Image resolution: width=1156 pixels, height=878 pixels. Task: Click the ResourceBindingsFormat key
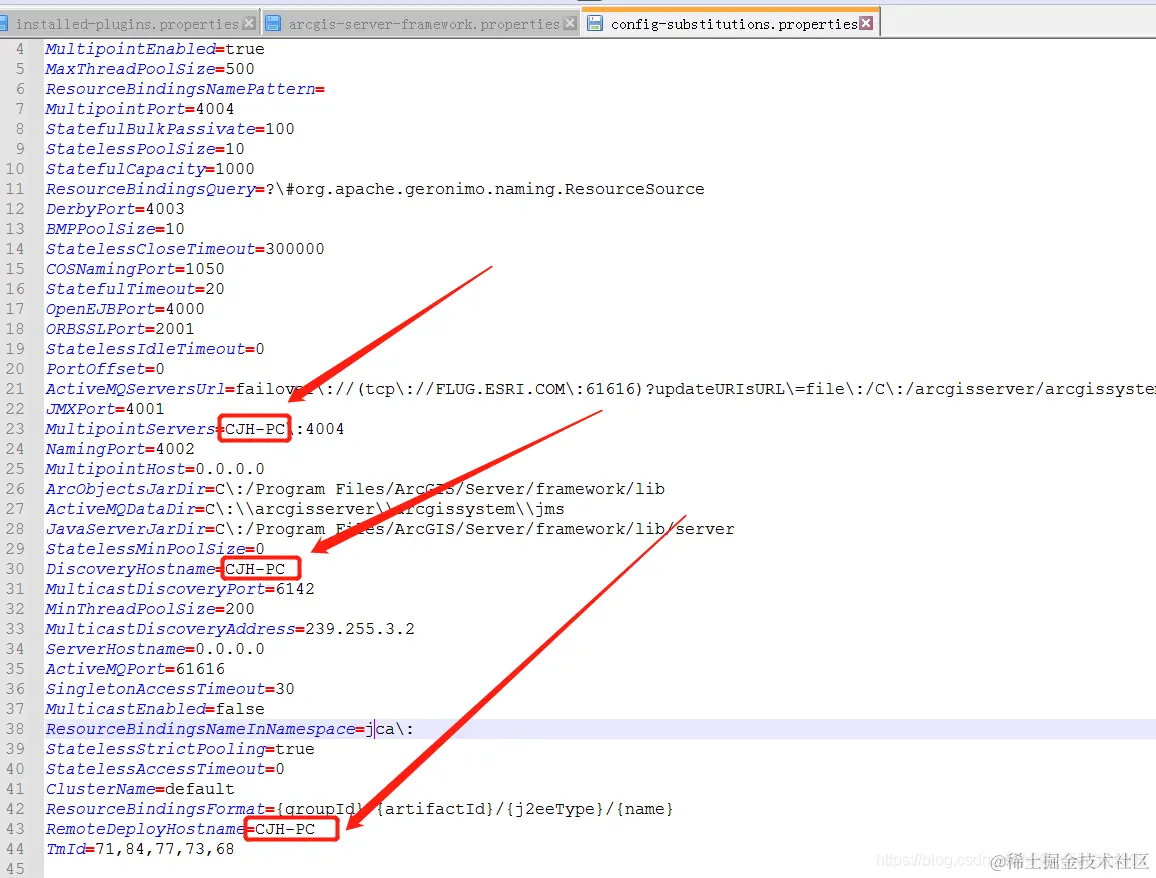(156, 809)
